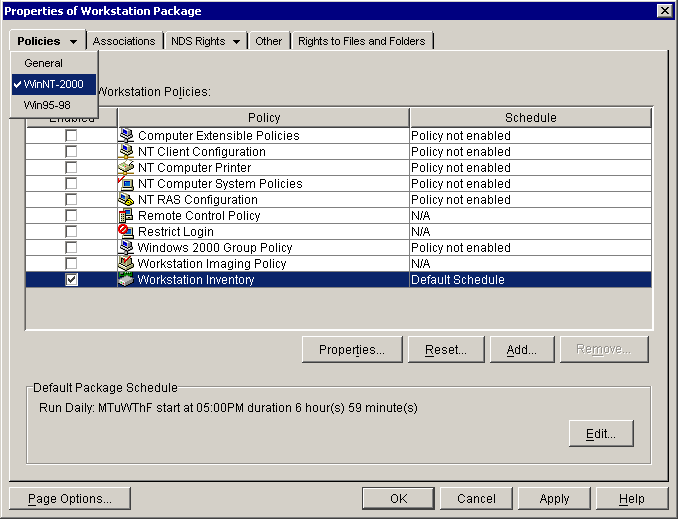Click the Run Daily schedule description text

[x=228, y=408]
